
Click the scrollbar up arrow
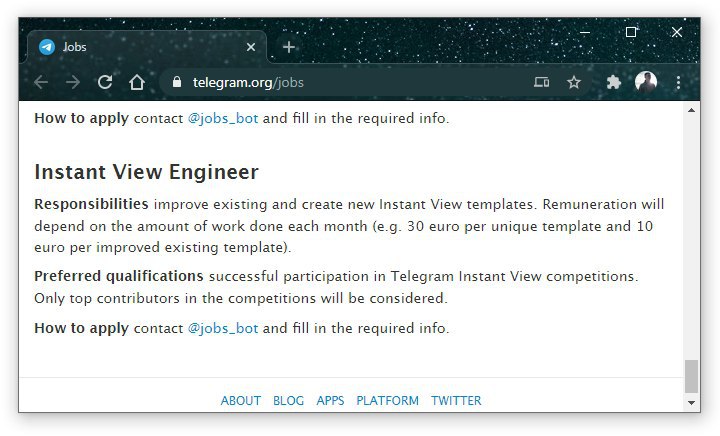point(691,110)
